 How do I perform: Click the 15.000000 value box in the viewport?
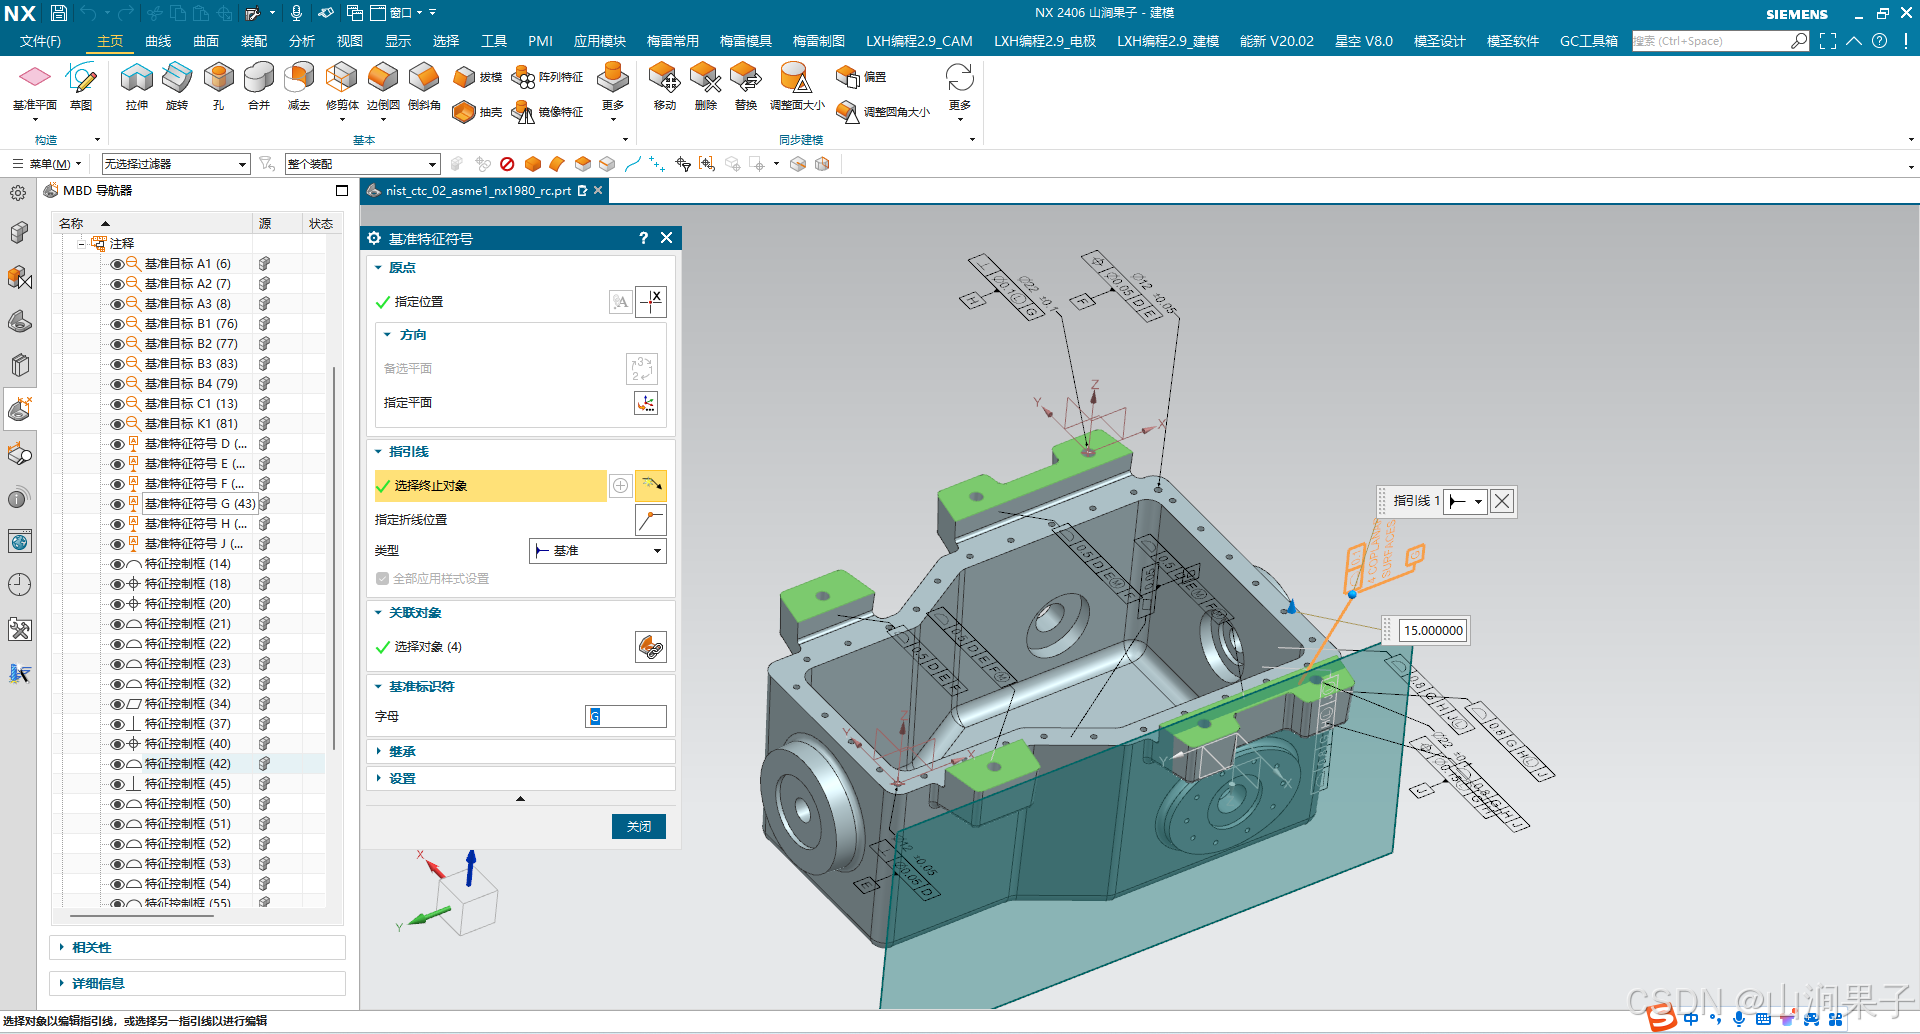point(1433,631)
